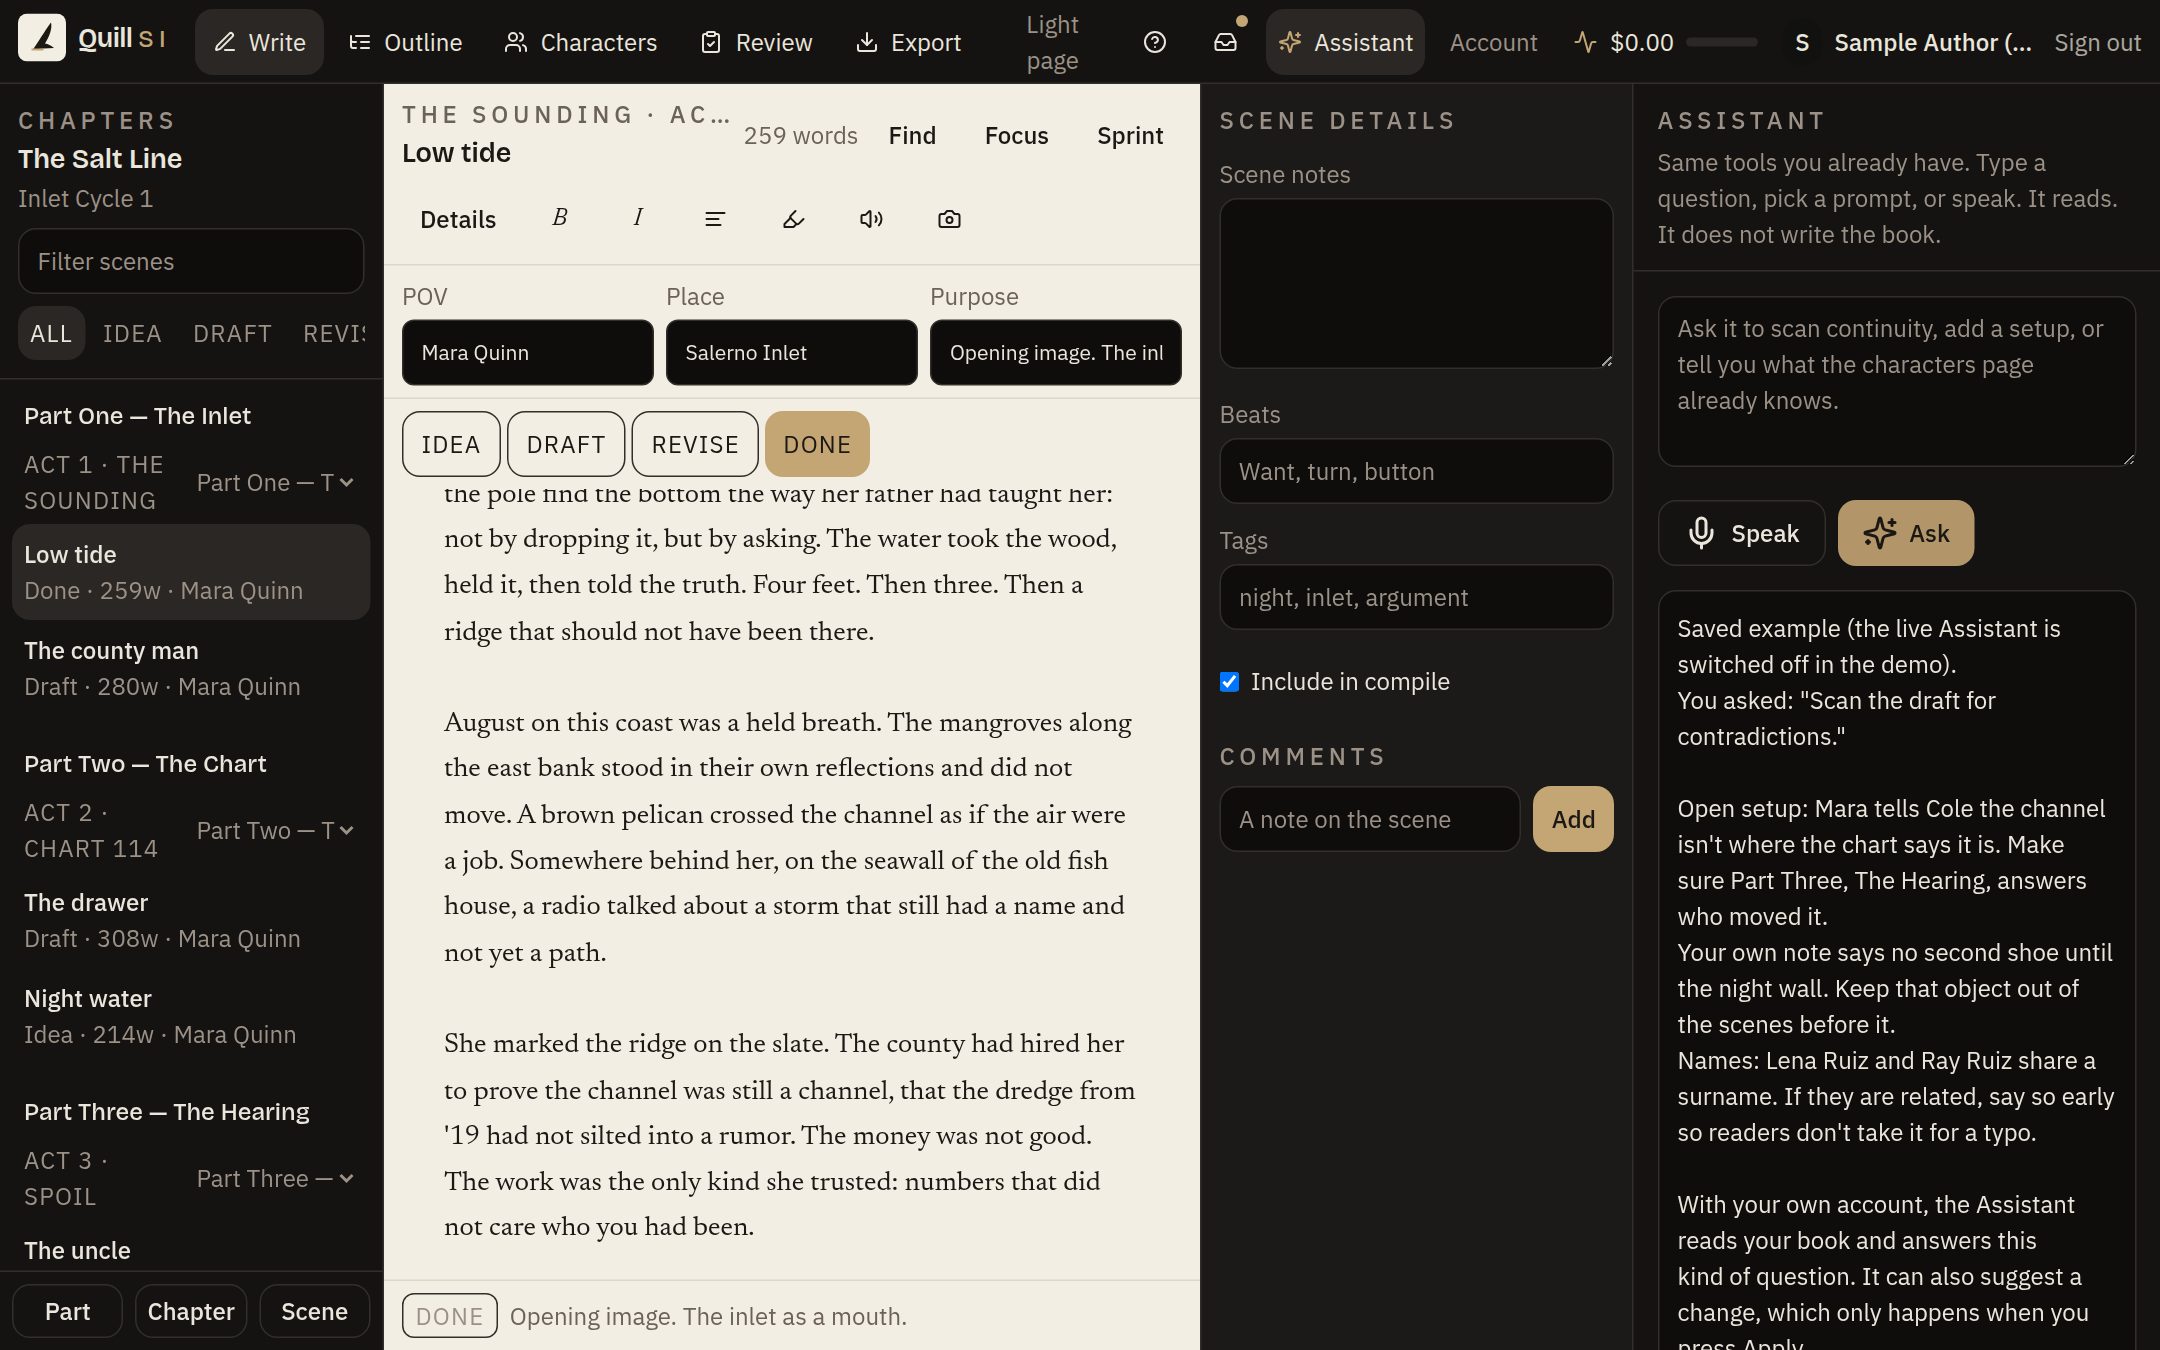Click the Filter scenes input

pos(190,261)
